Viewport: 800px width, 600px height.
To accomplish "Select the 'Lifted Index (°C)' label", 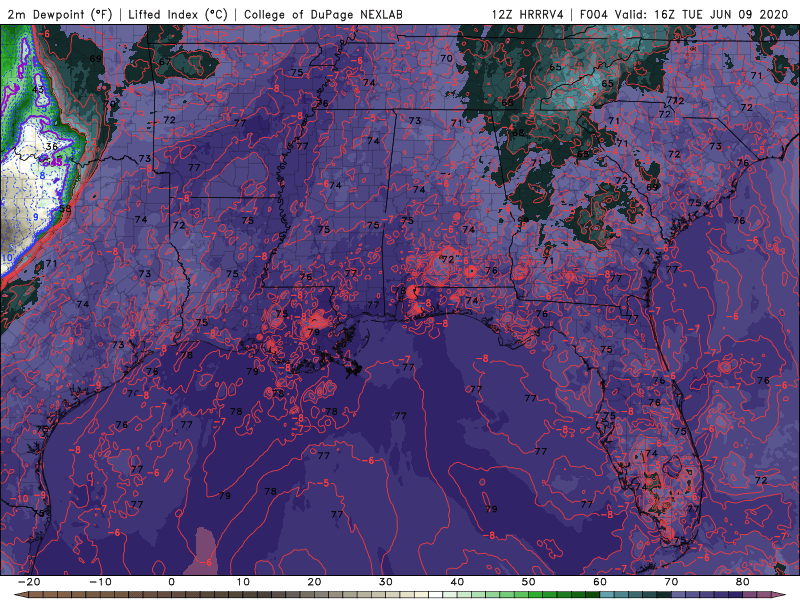I will [178, 14].
